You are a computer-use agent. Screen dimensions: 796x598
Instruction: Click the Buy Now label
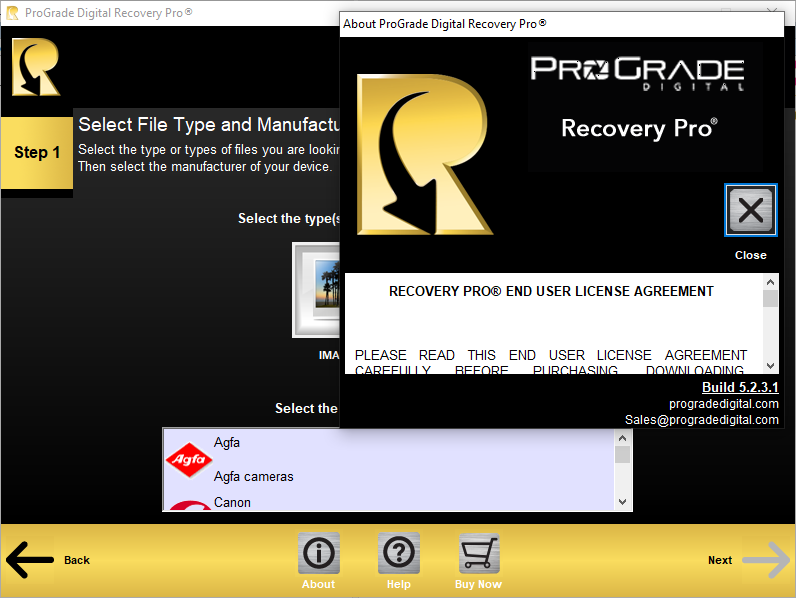click(x=478, y=584)
